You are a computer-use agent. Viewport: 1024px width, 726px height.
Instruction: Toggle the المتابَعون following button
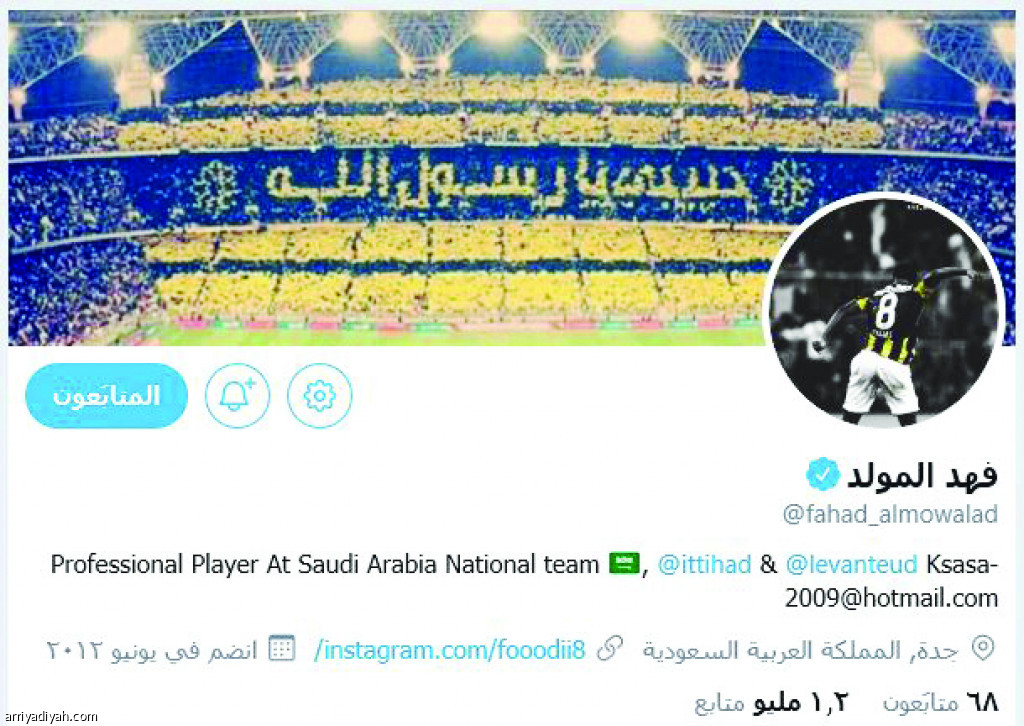click(106, 396)
